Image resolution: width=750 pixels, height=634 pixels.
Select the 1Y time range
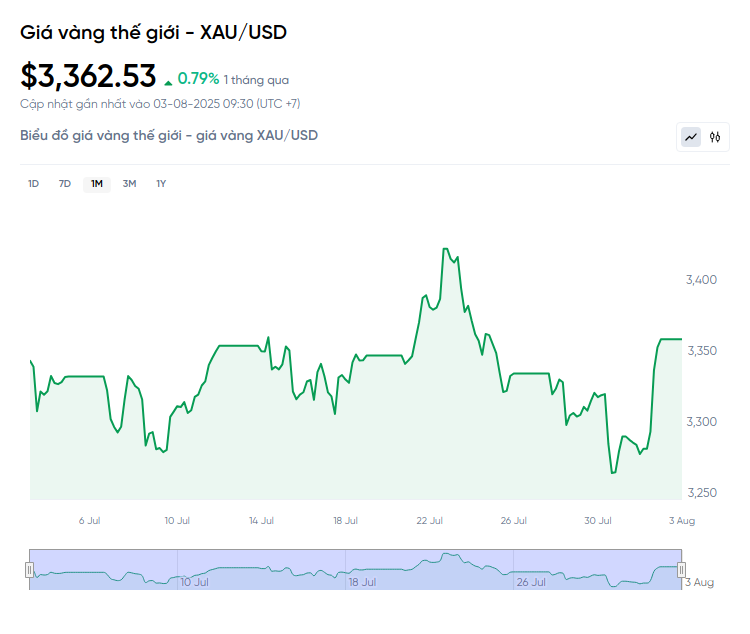tap(161, 183)
